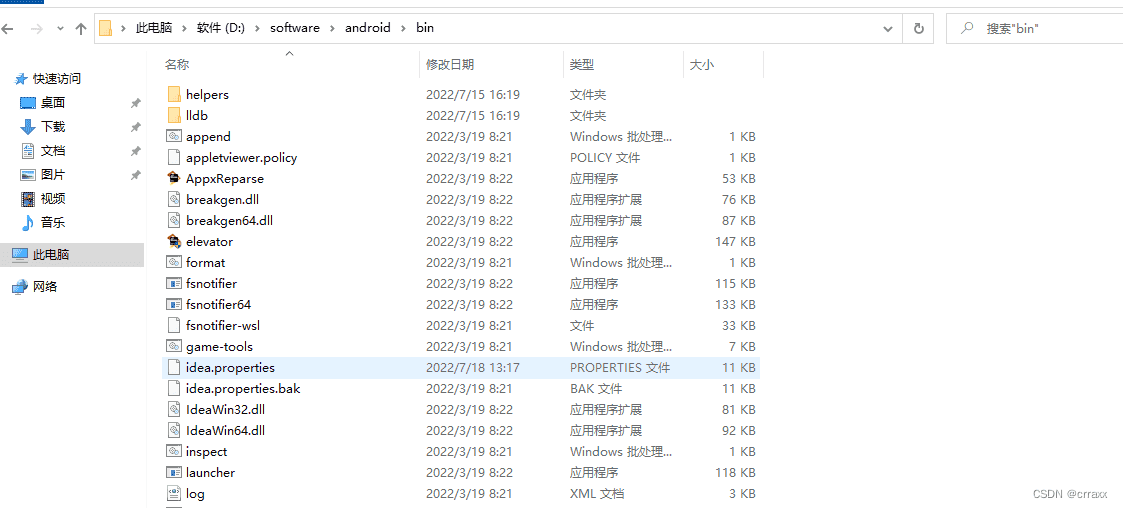Navigate to android in breadcrumb
This screenshot has width=1123, height=508.
[368, 29]
